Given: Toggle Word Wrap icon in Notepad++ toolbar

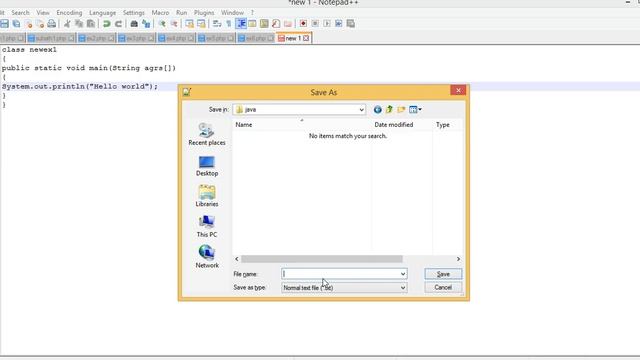Looking at the screenshot, I should (217, 24).
